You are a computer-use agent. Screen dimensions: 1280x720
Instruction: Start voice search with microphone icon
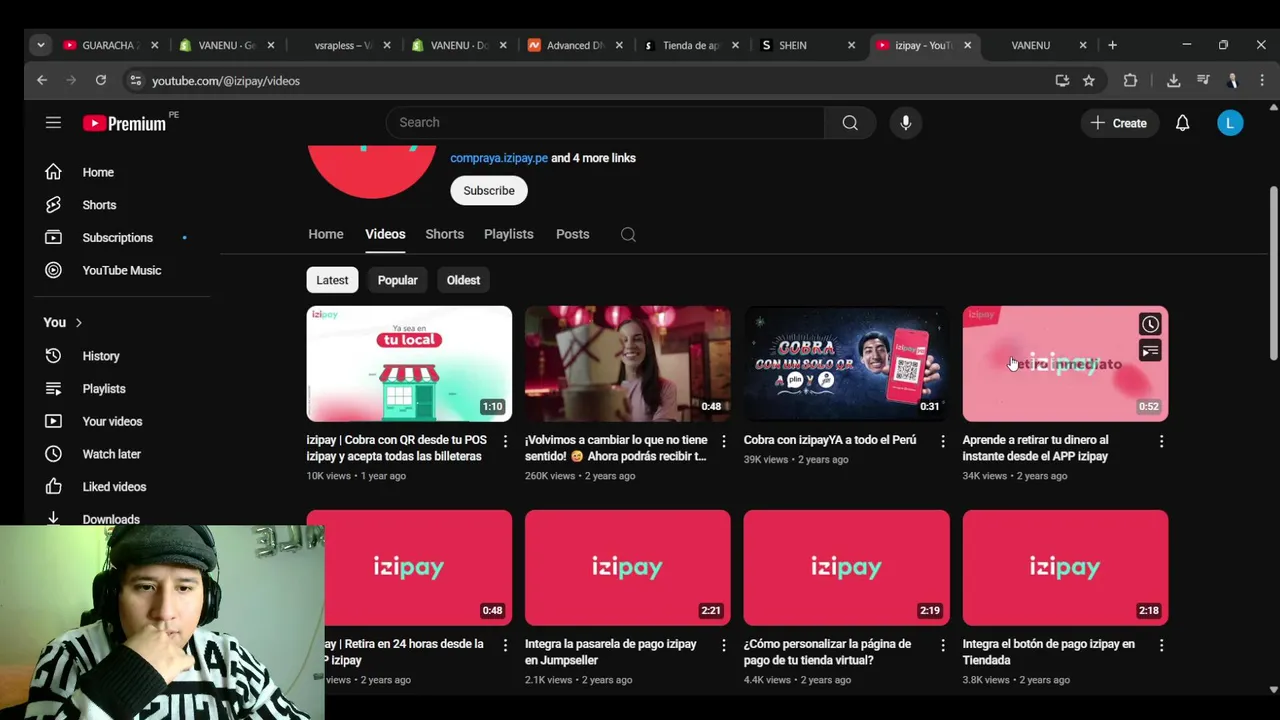coord(905,122)
